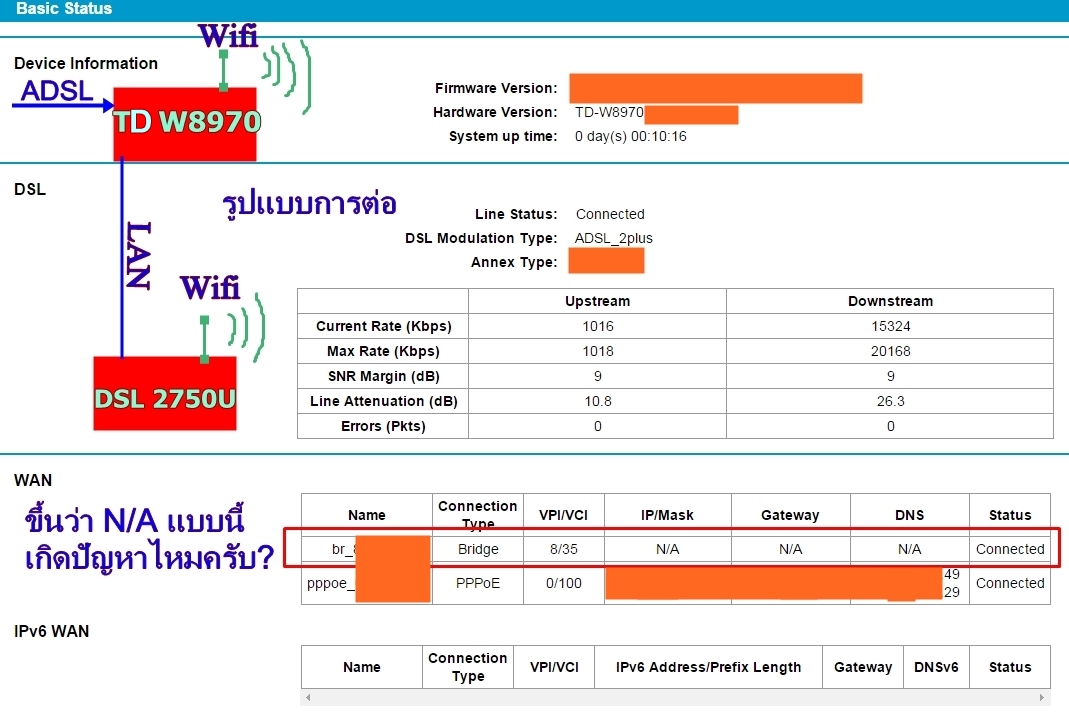This screenshot has height=718, width=1069.
Task: Click the "Status" header in IPv6 WAN table
Action: (1010, 667)
